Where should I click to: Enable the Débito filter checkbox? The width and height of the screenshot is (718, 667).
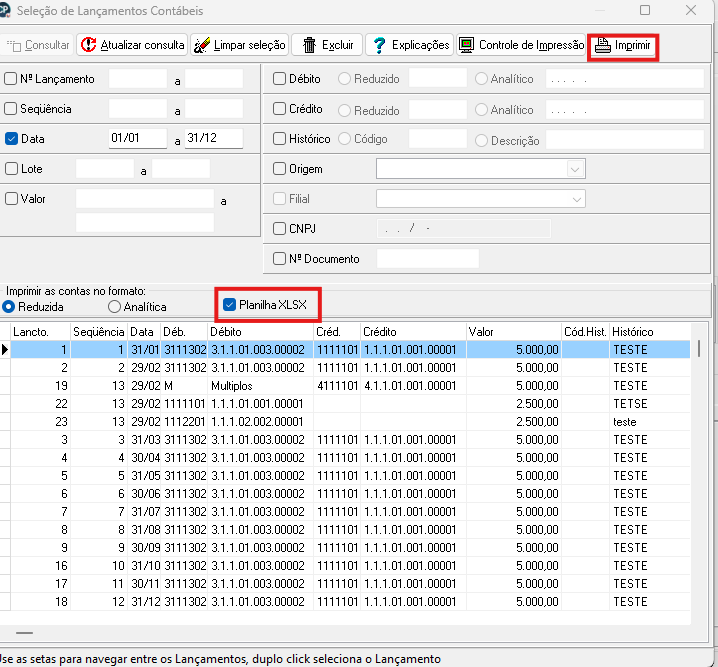click(279, 79)
